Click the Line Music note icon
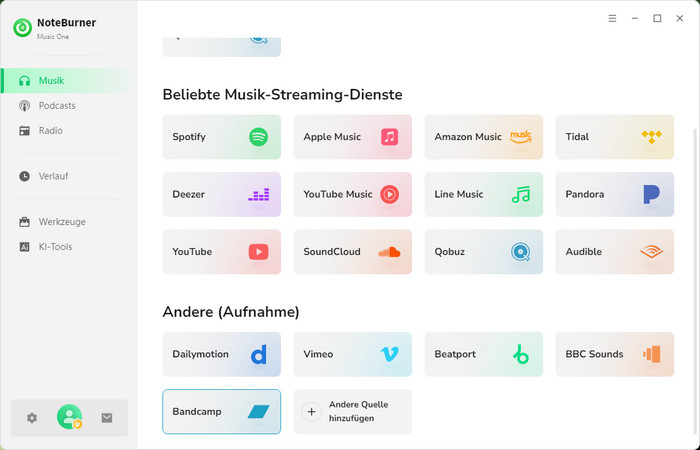 pyautogui.click(x=521, y=194)
